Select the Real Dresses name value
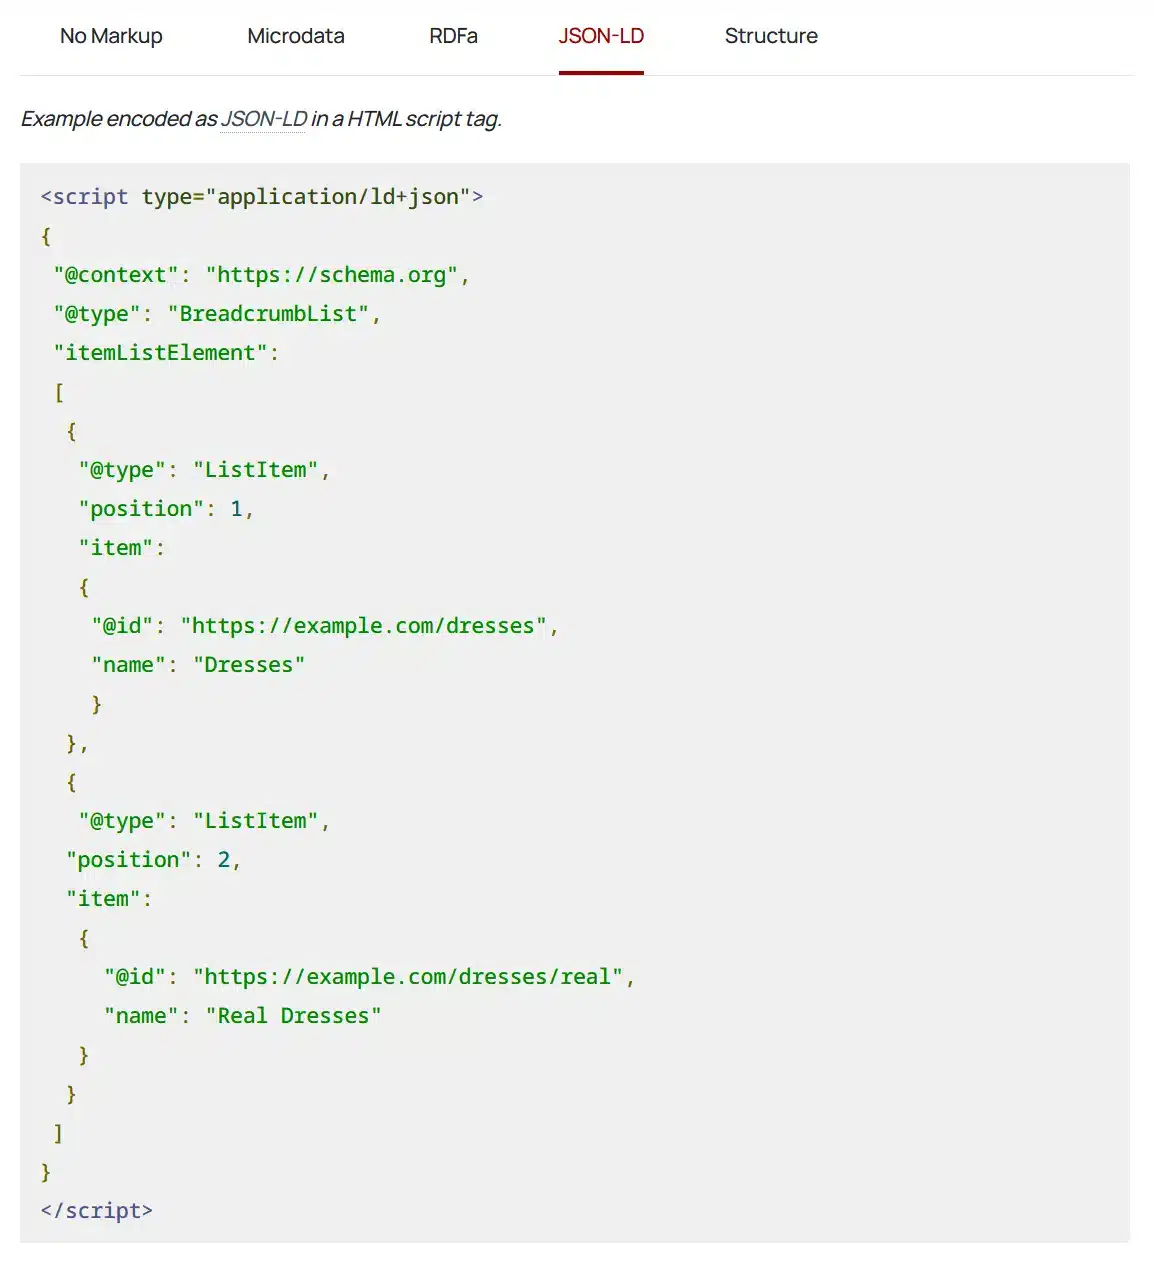The image size is (1154, 1268). [291, 1015]
